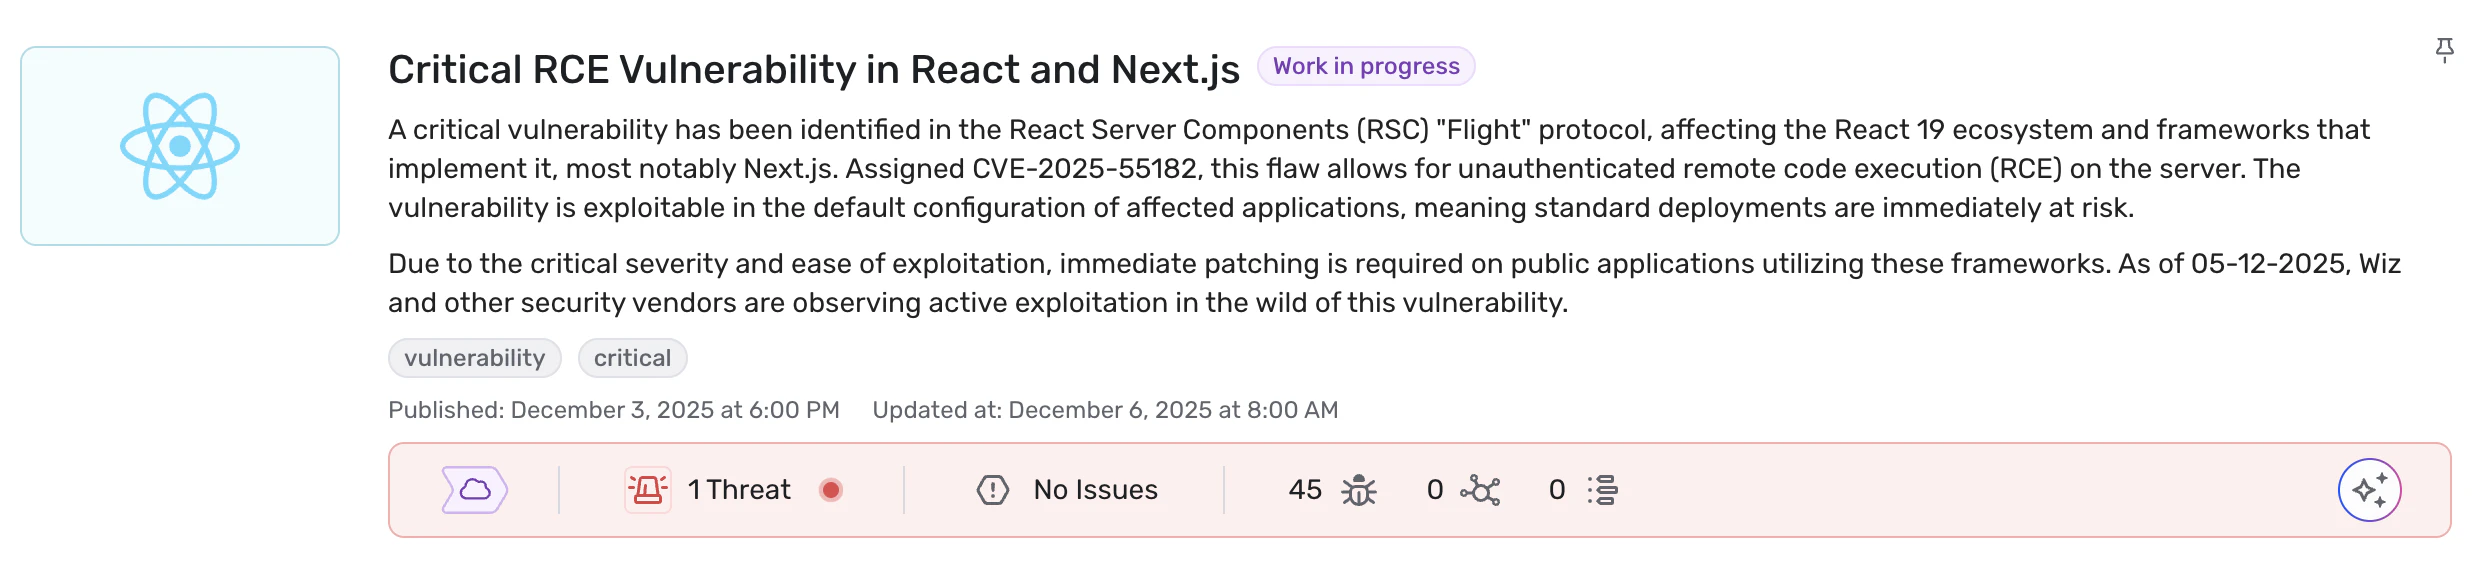Screen dimensions: 2474x566
Task: Click the red siren threat icon
Action: (647, 490)
